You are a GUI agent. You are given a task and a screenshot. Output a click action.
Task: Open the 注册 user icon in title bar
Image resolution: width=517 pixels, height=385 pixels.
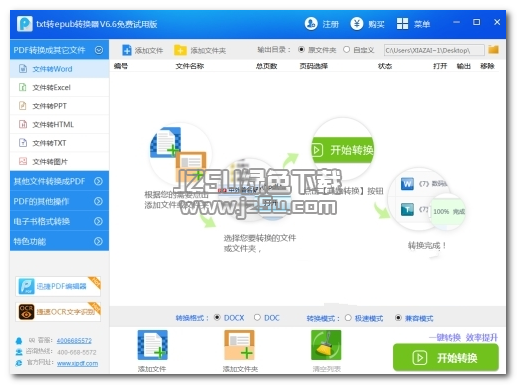coord(311,24)
